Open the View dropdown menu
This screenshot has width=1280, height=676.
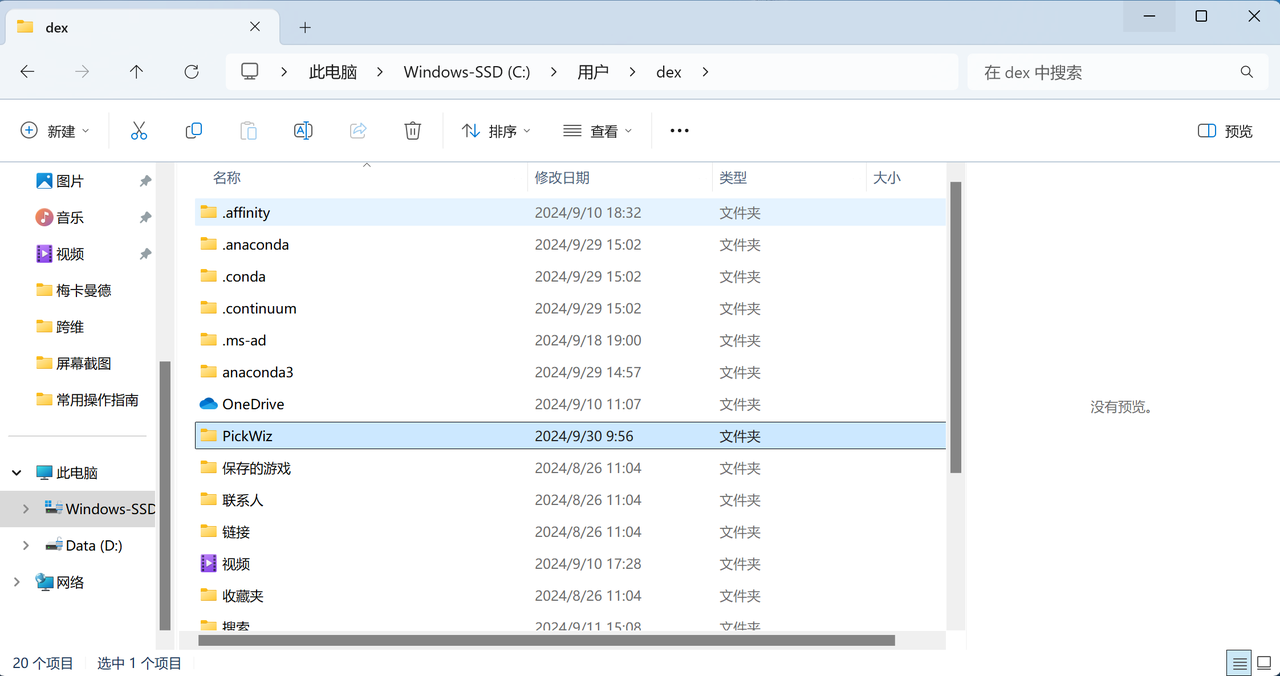point(598,131)
